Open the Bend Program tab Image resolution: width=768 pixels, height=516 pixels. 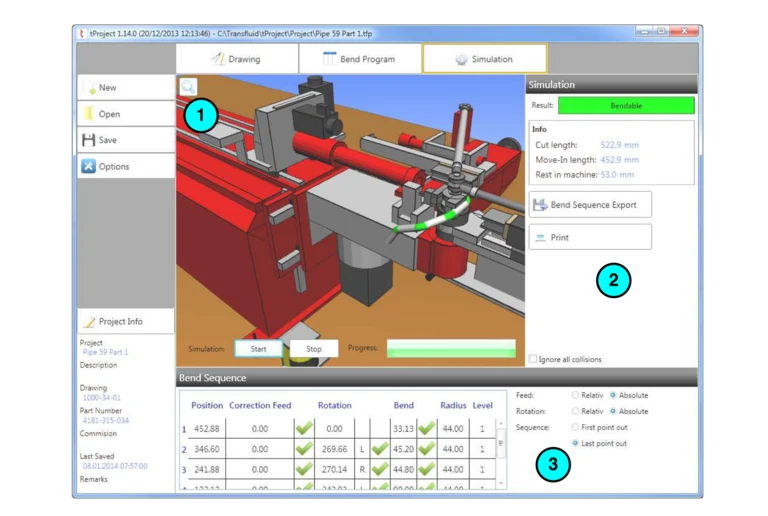click(358, 59)
